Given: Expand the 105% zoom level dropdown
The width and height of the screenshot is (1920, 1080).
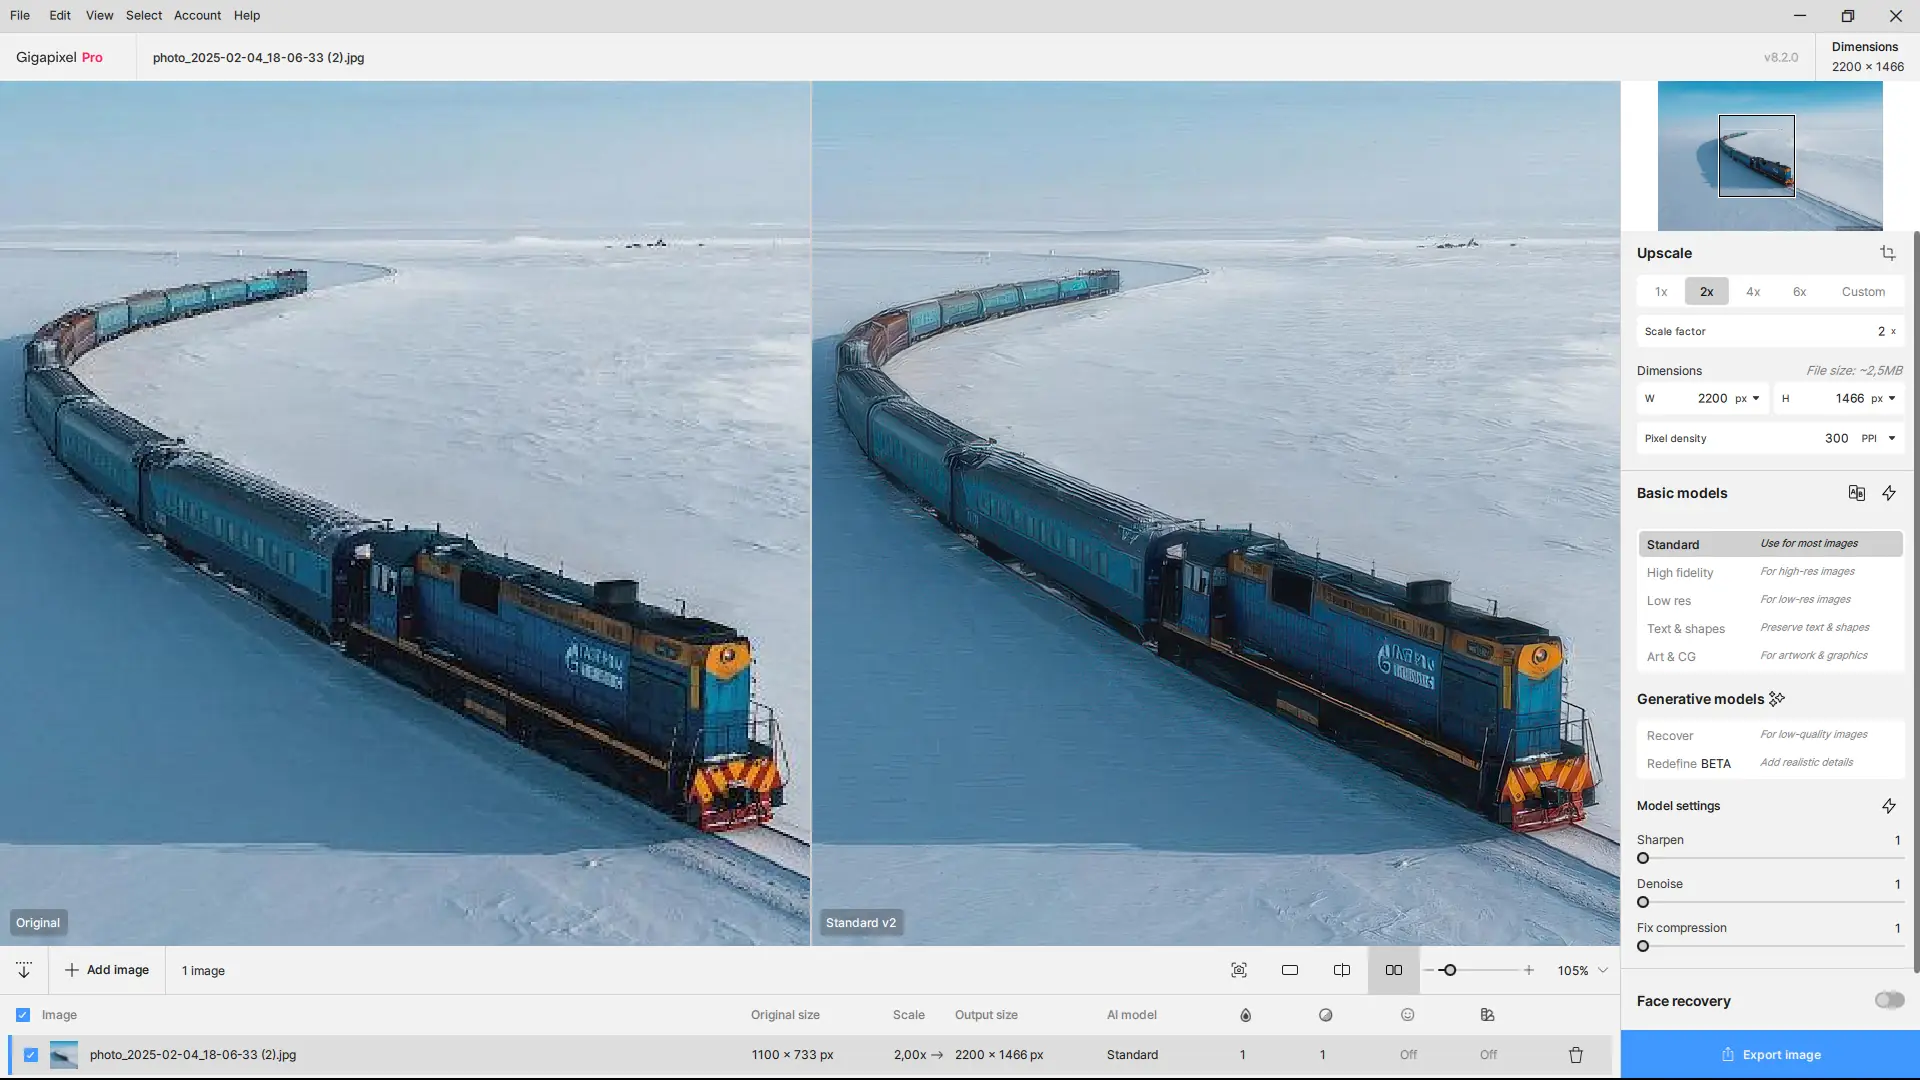Looking at the screenshot, I should [1603, 970].
